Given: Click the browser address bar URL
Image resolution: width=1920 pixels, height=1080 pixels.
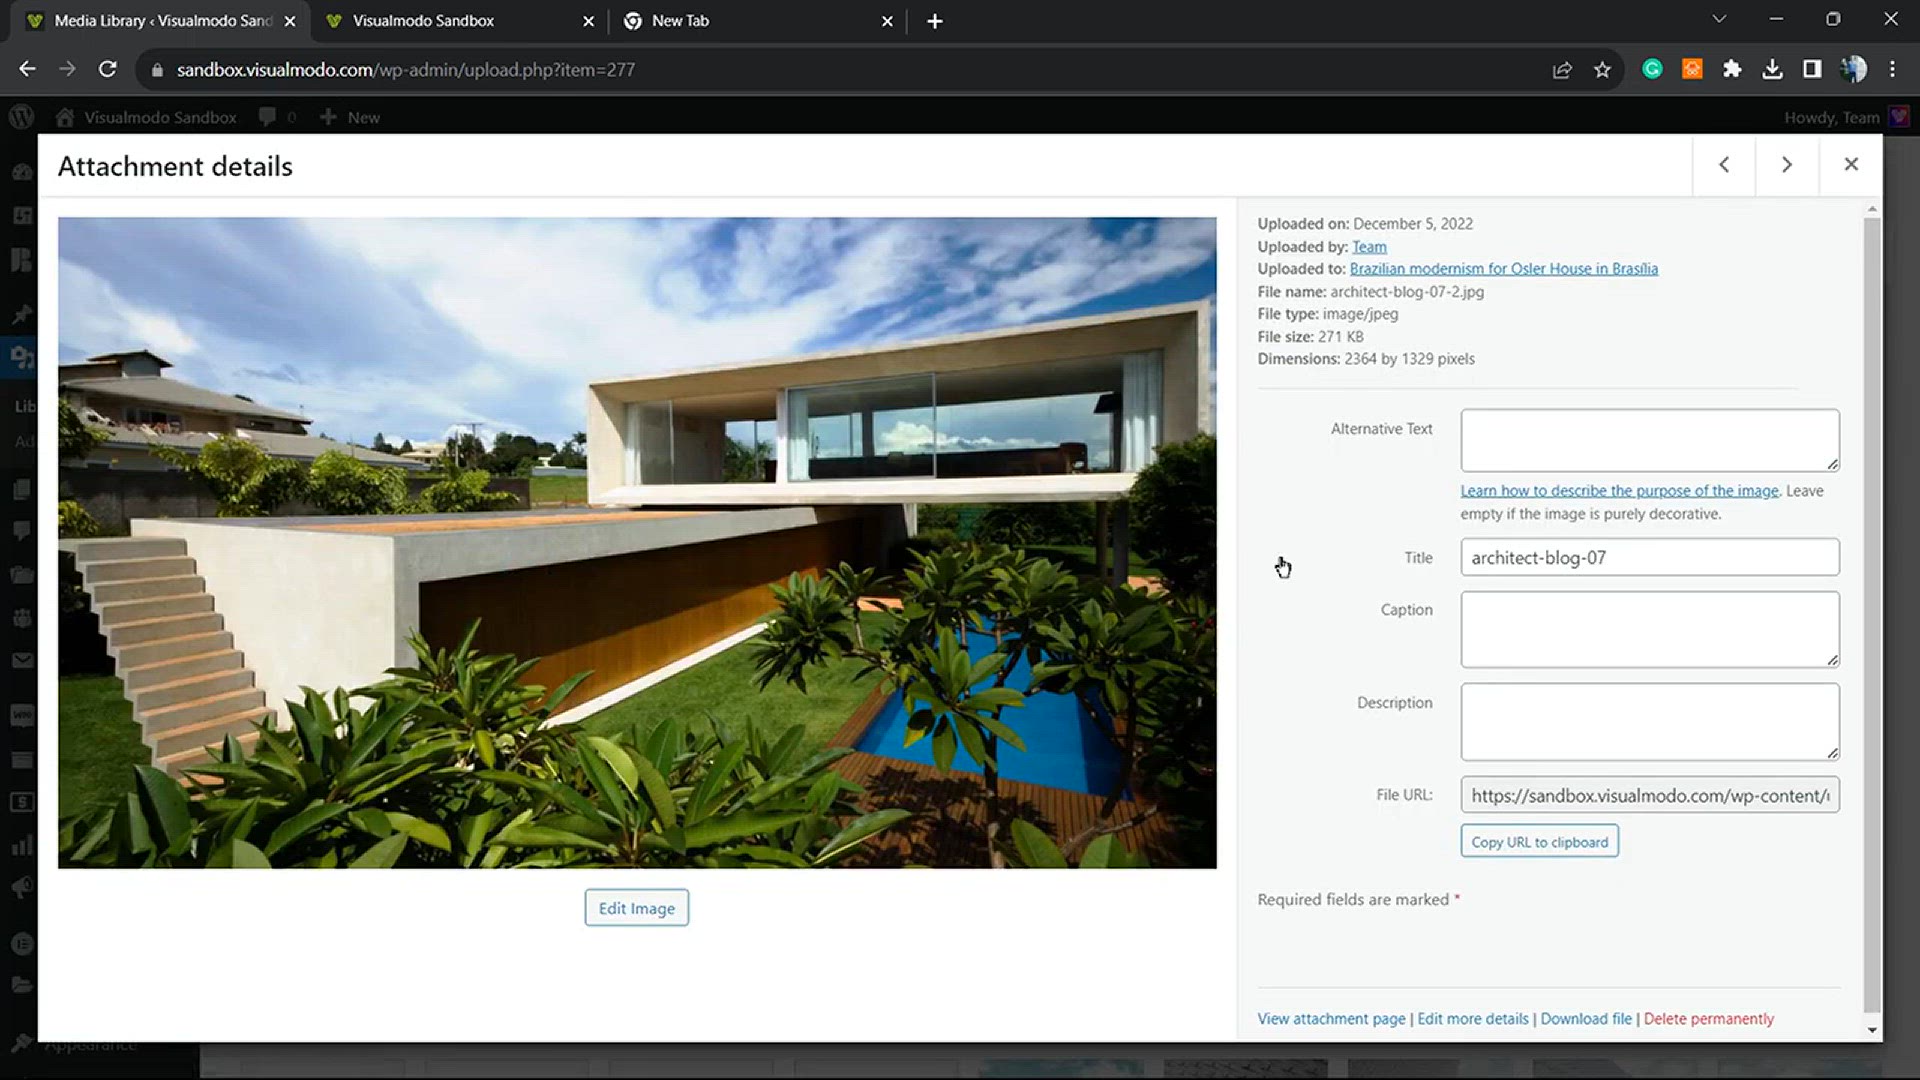Looking at the screenshot, I should click(x=405, y=70).
